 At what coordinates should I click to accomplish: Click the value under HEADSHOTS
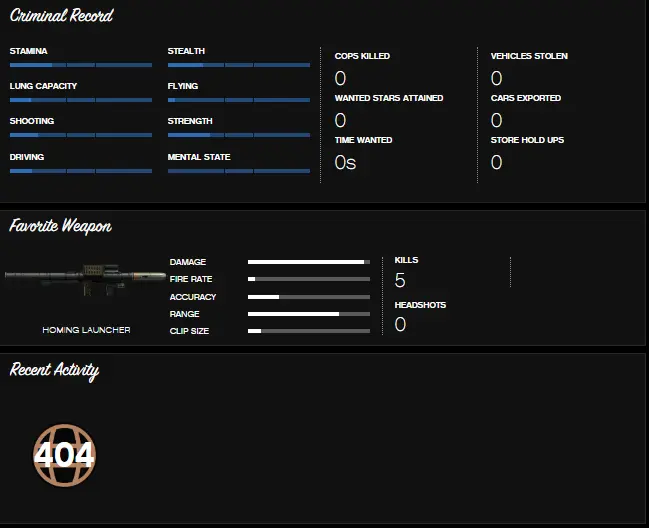[x=400, y=324]
